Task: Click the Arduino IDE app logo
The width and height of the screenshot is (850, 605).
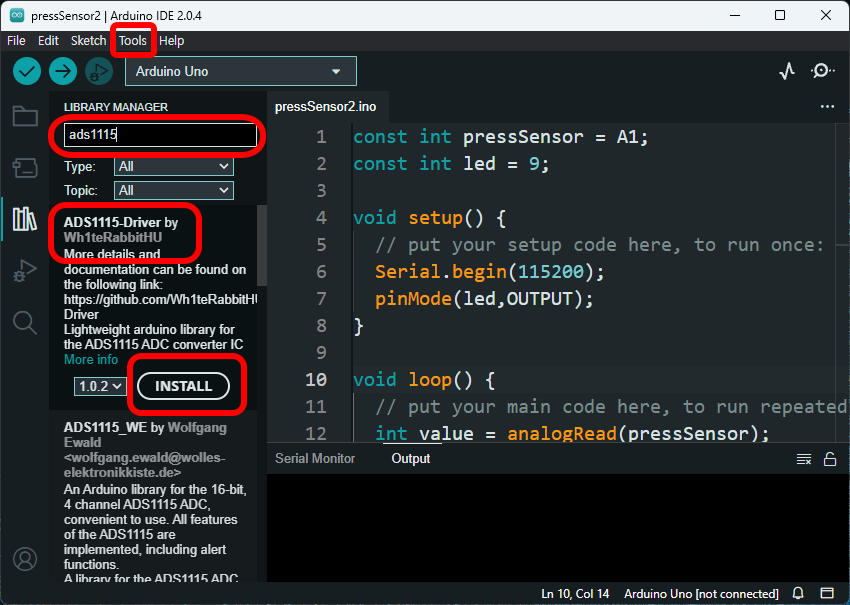Action: [17, 15]
